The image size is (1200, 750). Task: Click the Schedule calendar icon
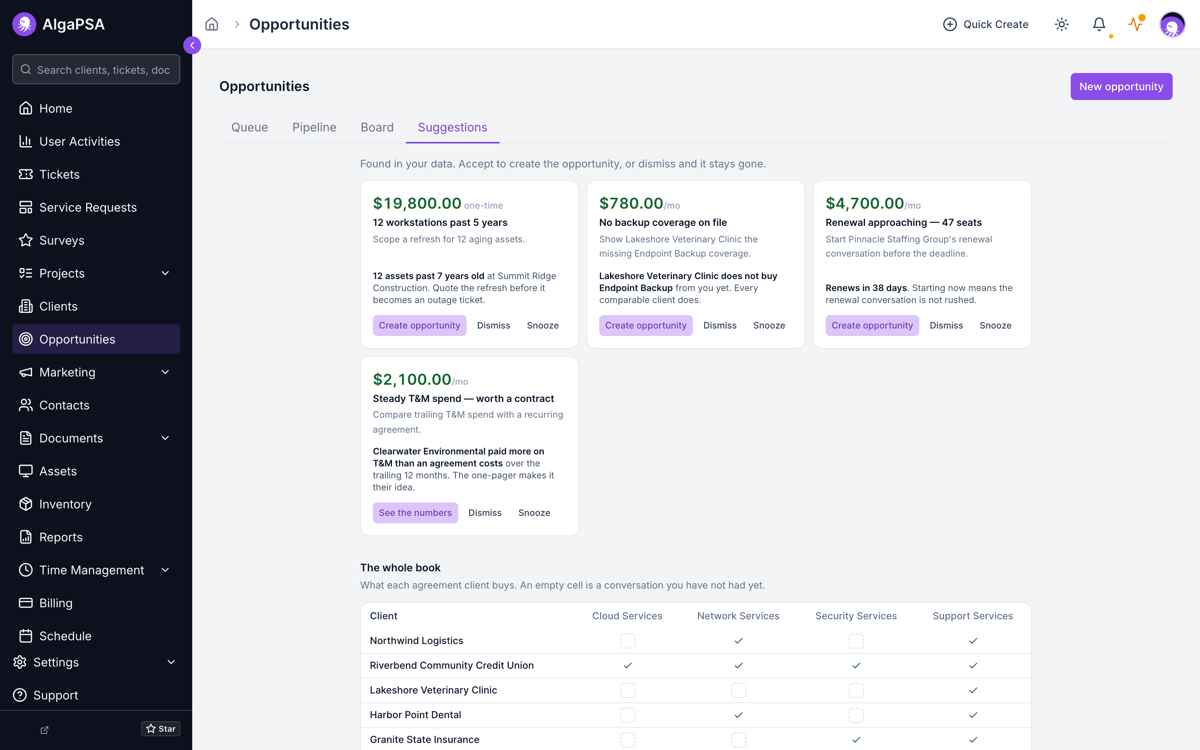26,636
